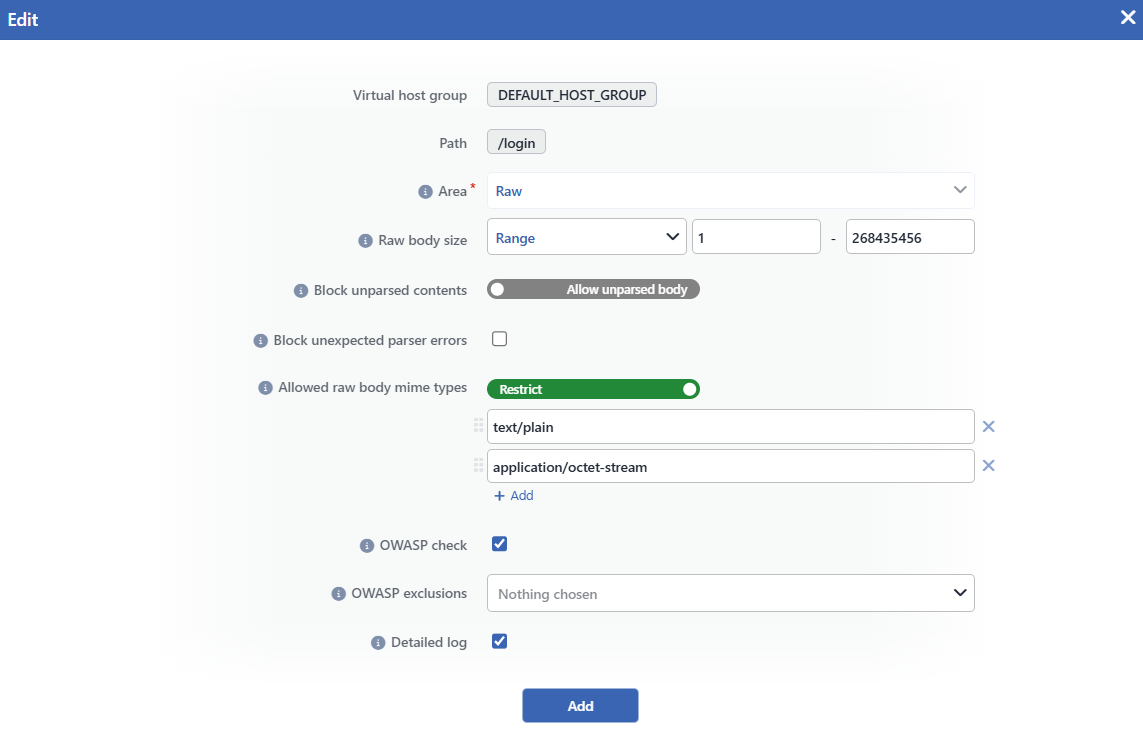Click the Virtual host group label
The width and height of the screenshot is (1143, 731).
(410, 95)
